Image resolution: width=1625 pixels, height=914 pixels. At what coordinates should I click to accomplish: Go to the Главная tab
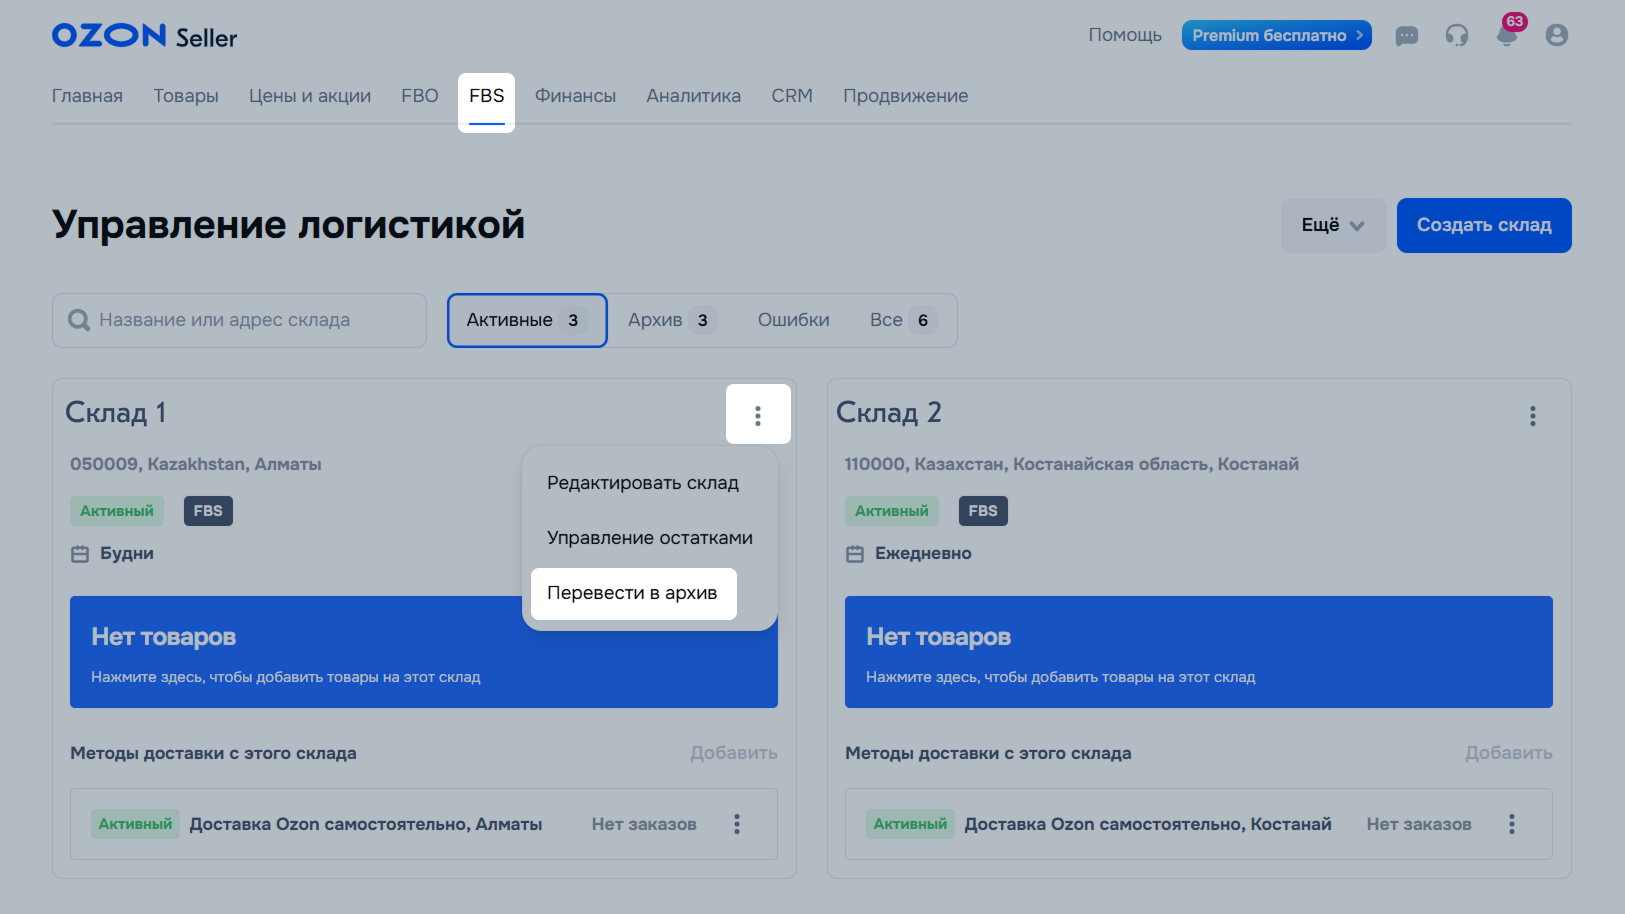coord(87,96)
